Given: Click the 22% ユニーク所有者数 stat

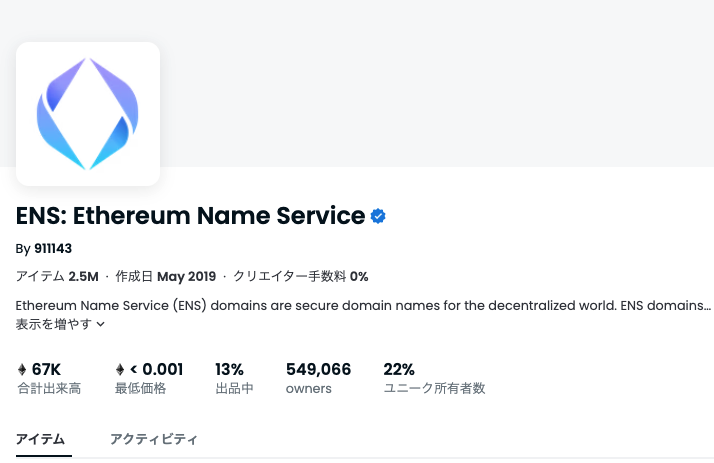Looking at the screenshot, I should (434, 378).
